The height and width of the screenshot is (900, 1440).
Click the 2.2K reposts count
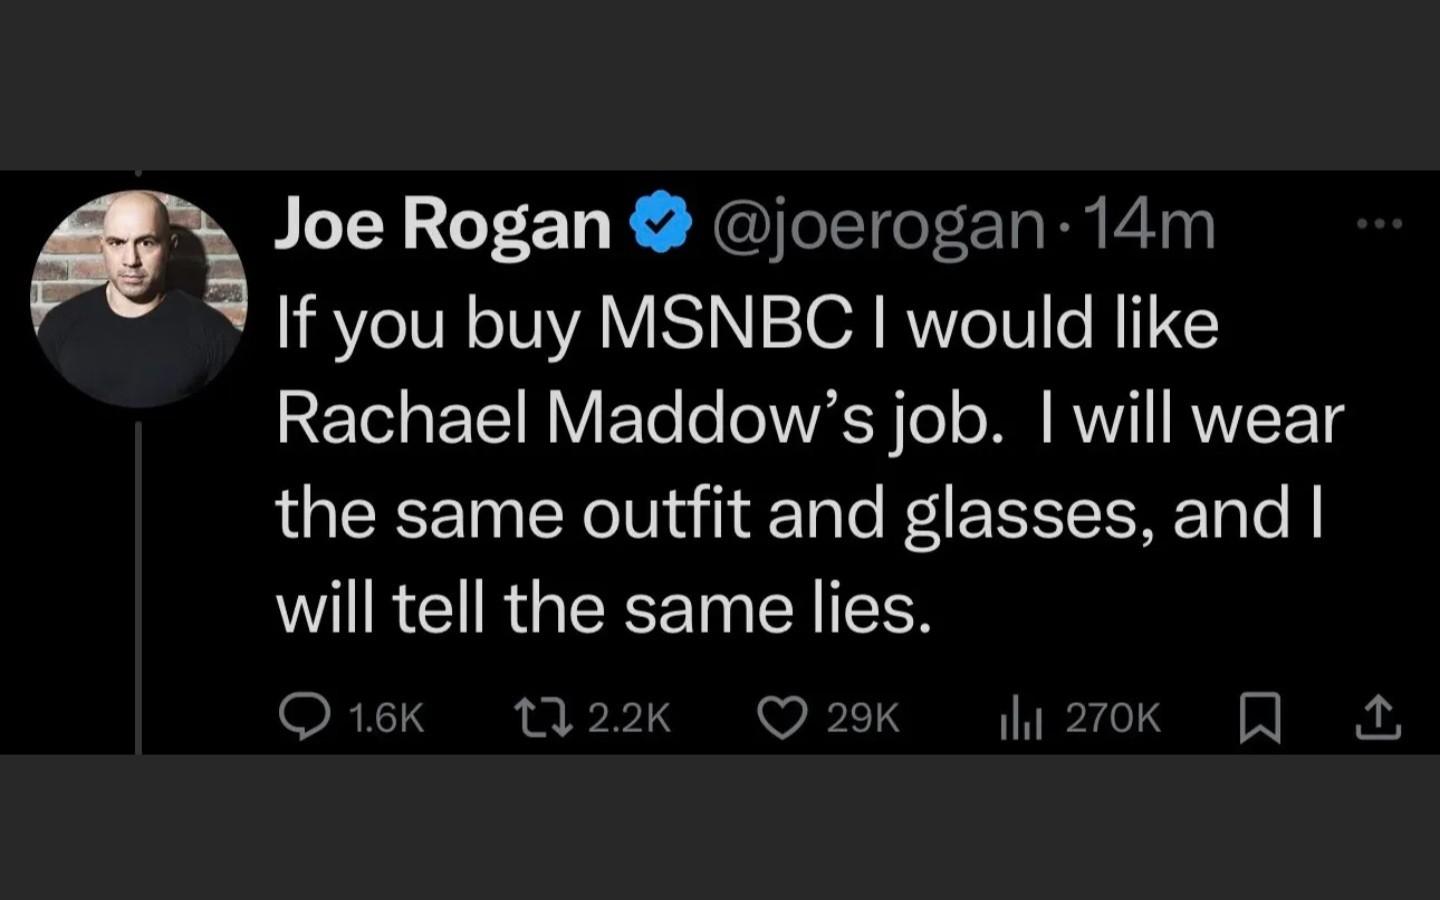(629, 718)
